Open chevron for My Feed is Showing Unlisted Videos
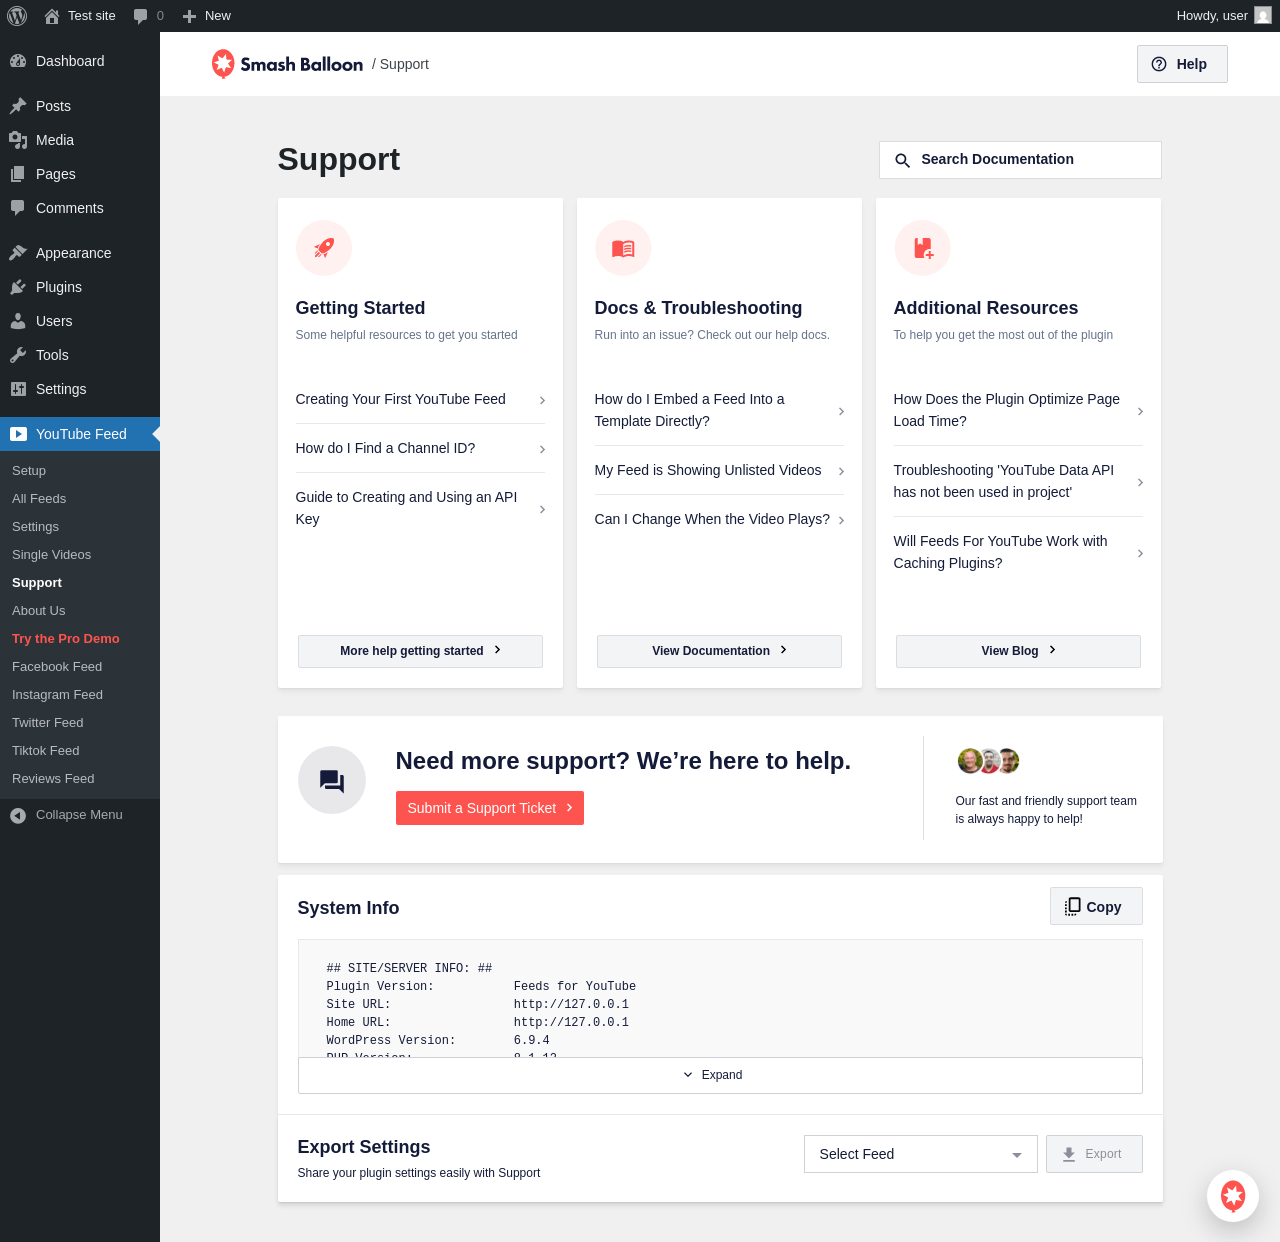1280x1242 pixels. click(841, 471)
